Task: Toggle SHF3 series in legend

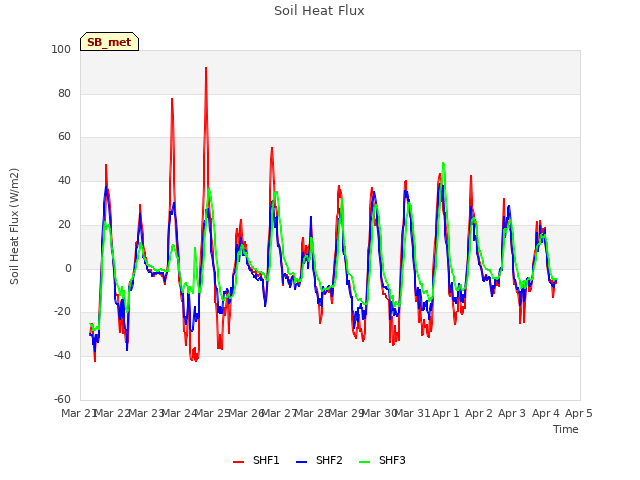Action: click(382, 460)
